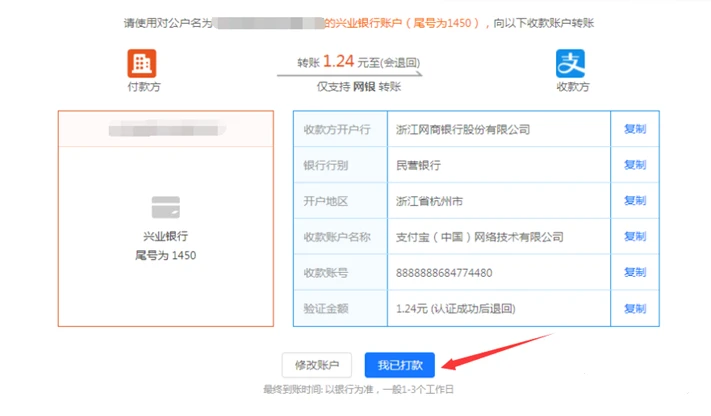Click the 仅支持 网银 转账 note
This screenshot has width=711, height=416.
pos(359,87)
